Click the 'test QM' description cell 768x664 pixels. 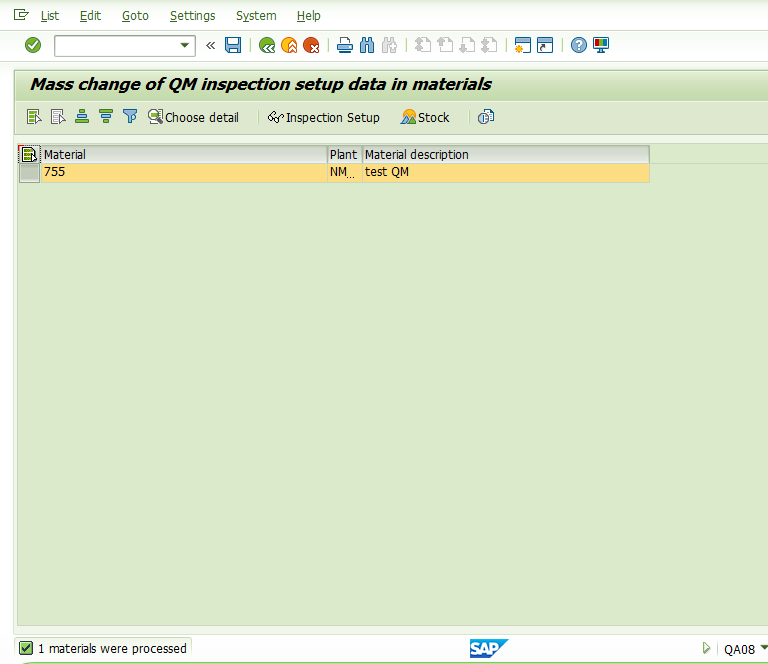[506, 172]
